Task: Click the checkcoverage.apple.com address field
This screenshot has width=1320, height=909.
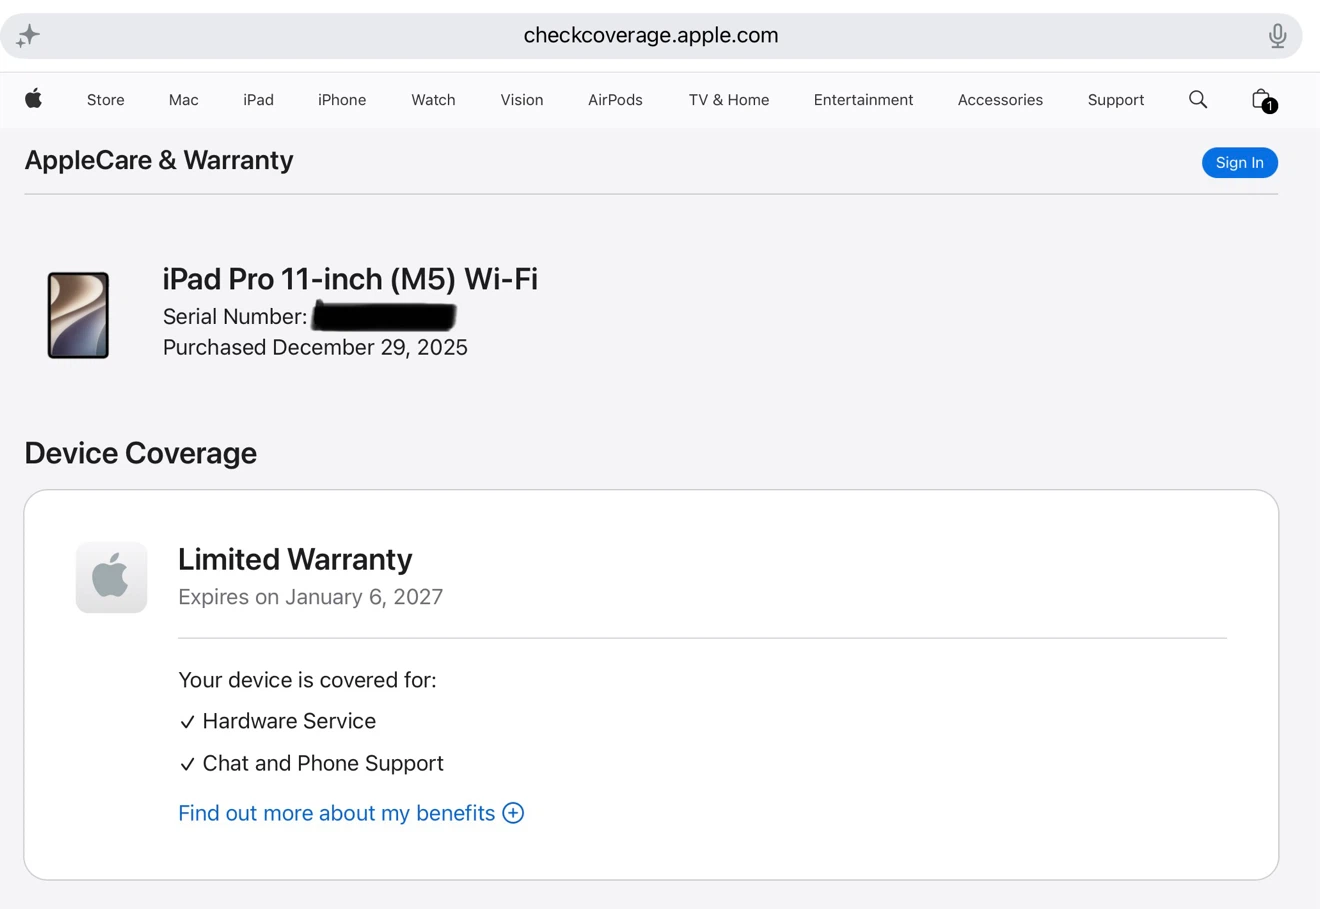Action: click(x=651, y=36)
